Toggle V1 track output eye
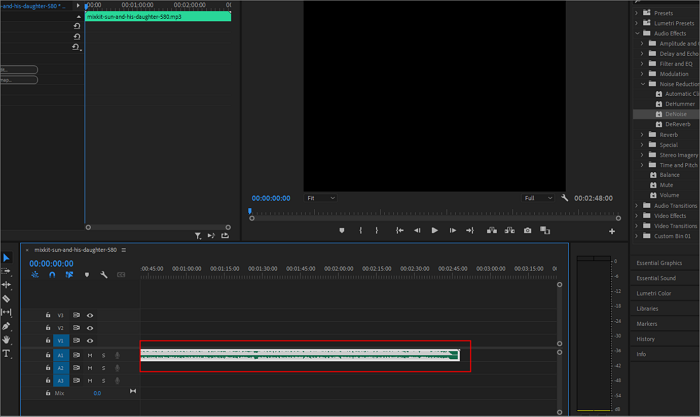Viewport: 700px width, 417px height. coord(90,341)
